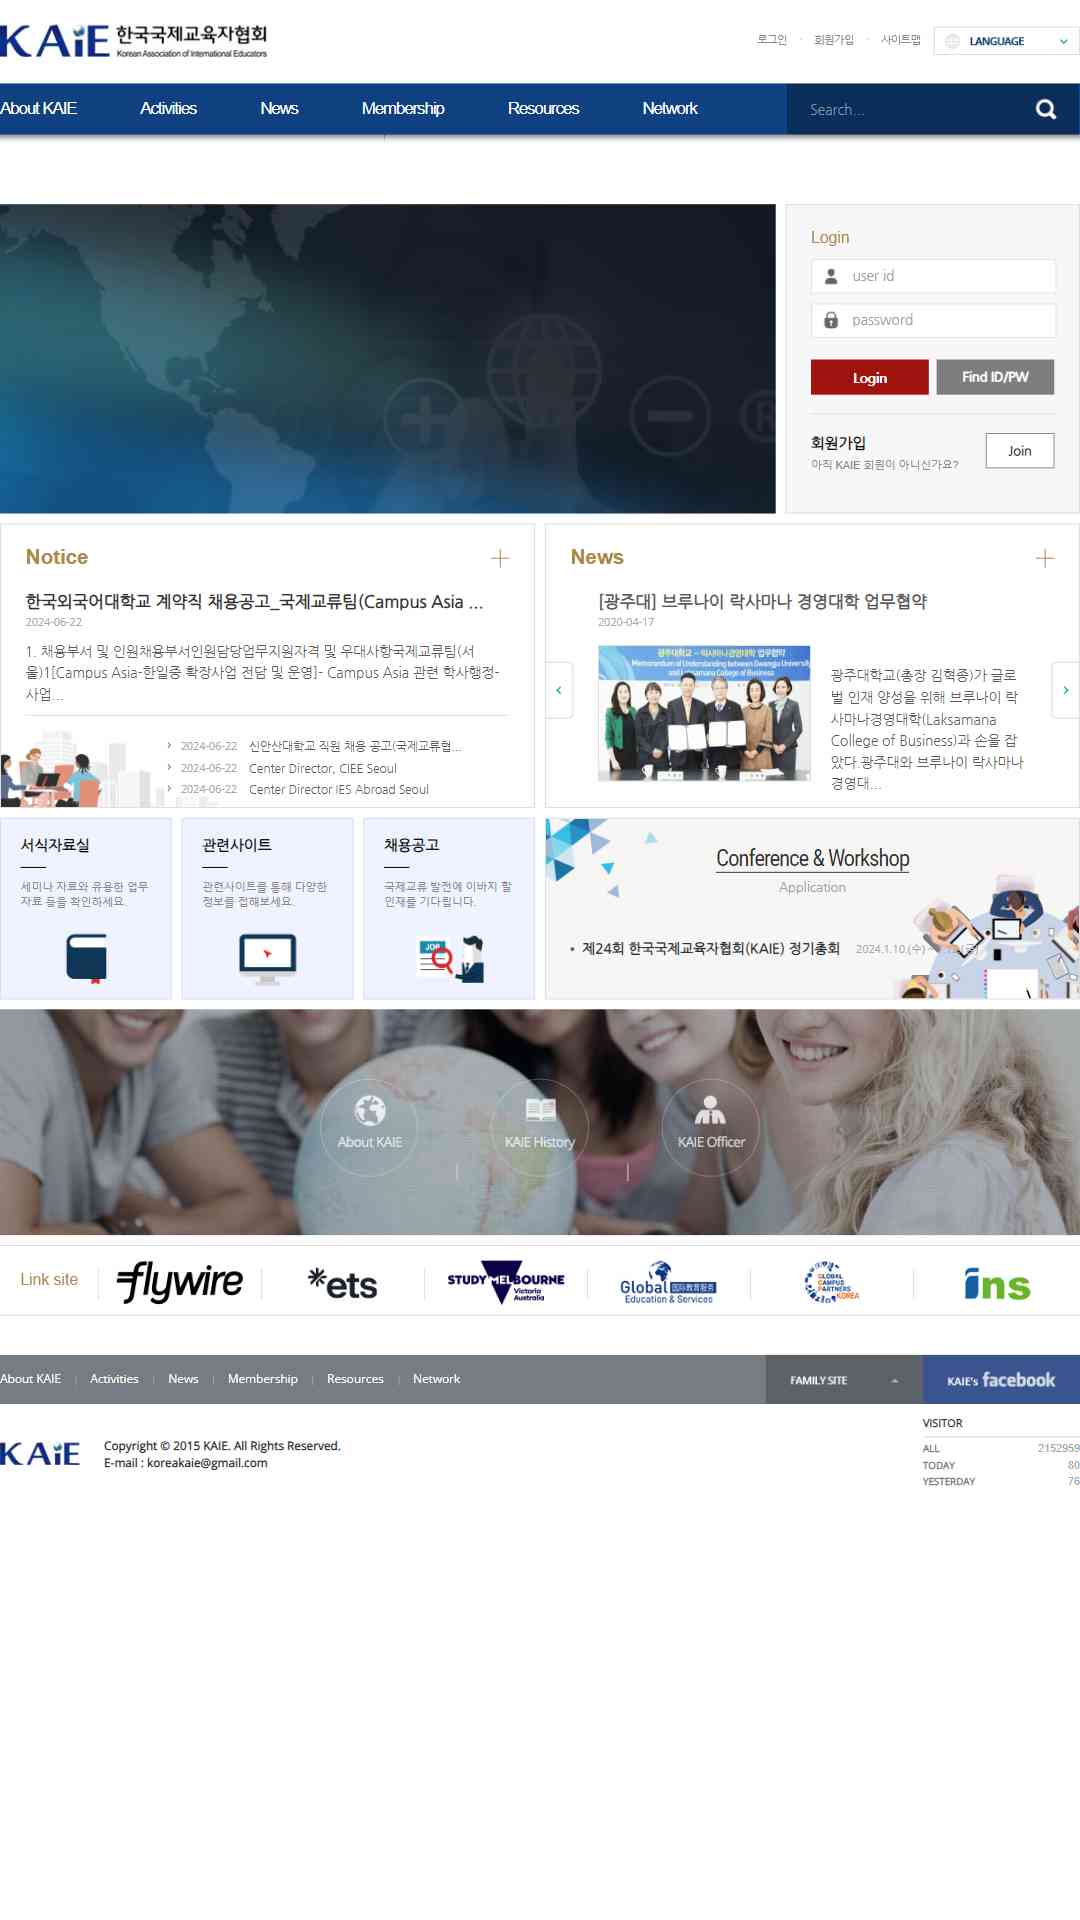Focus the password input field
Image resolution: width=1080 pixels, height=1920 pixels.
click(x=933, y=320)
